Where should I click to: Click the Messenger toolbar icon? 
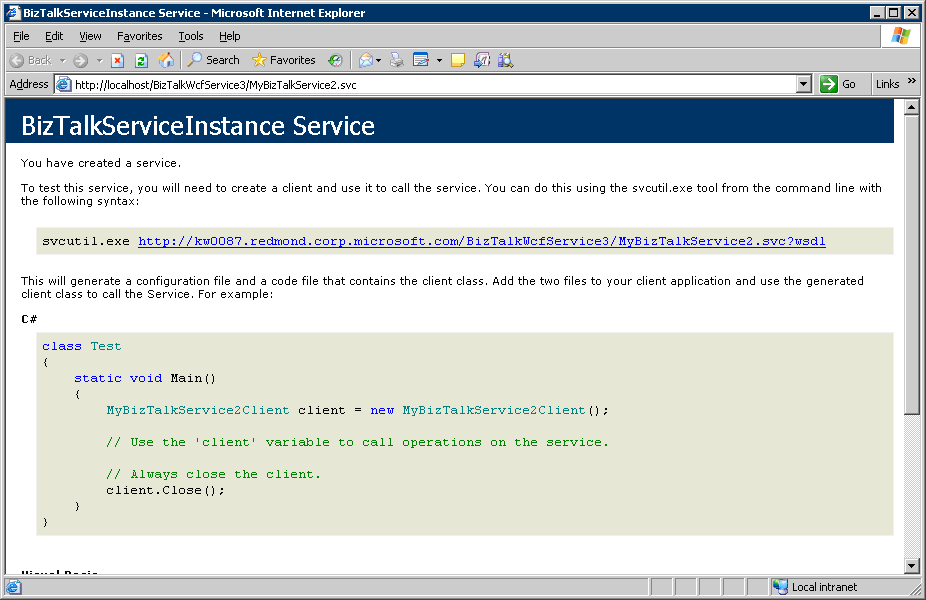pyautogui.click(x=482, y=60)
